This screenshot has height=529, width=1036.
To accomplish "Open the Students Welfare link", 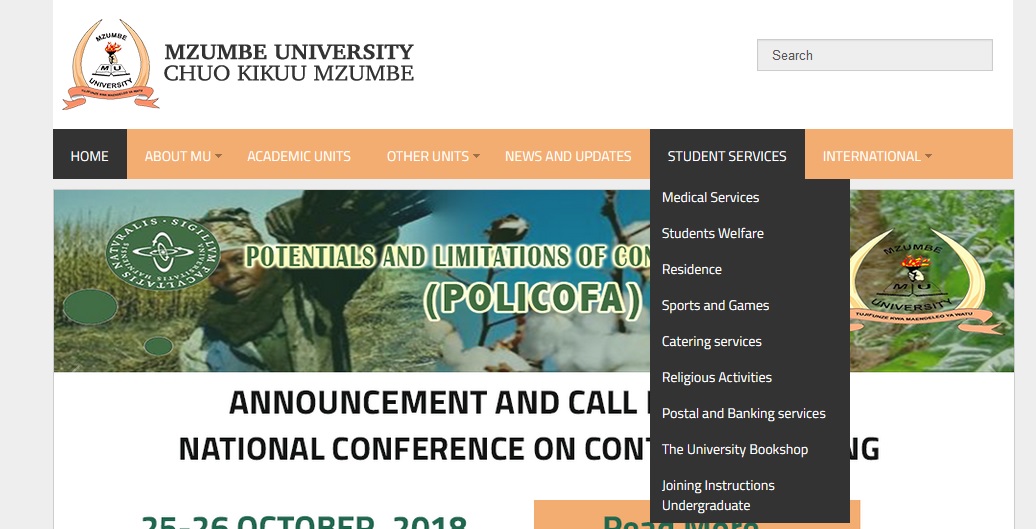I will coord(712,234).
